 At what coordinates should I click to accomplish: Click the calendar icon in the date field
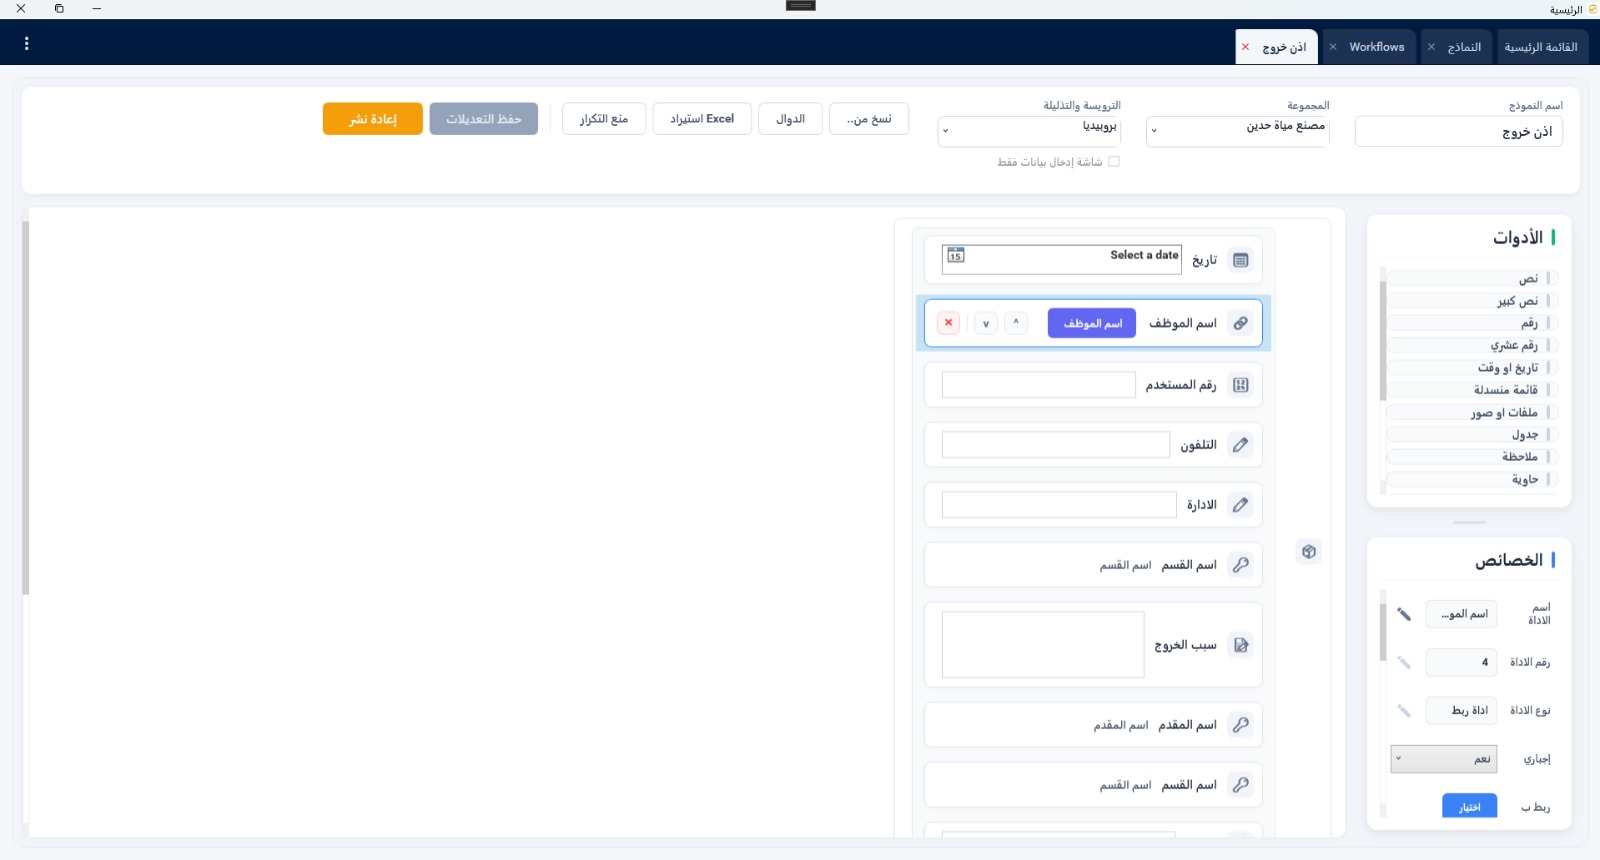pos(955,255)
